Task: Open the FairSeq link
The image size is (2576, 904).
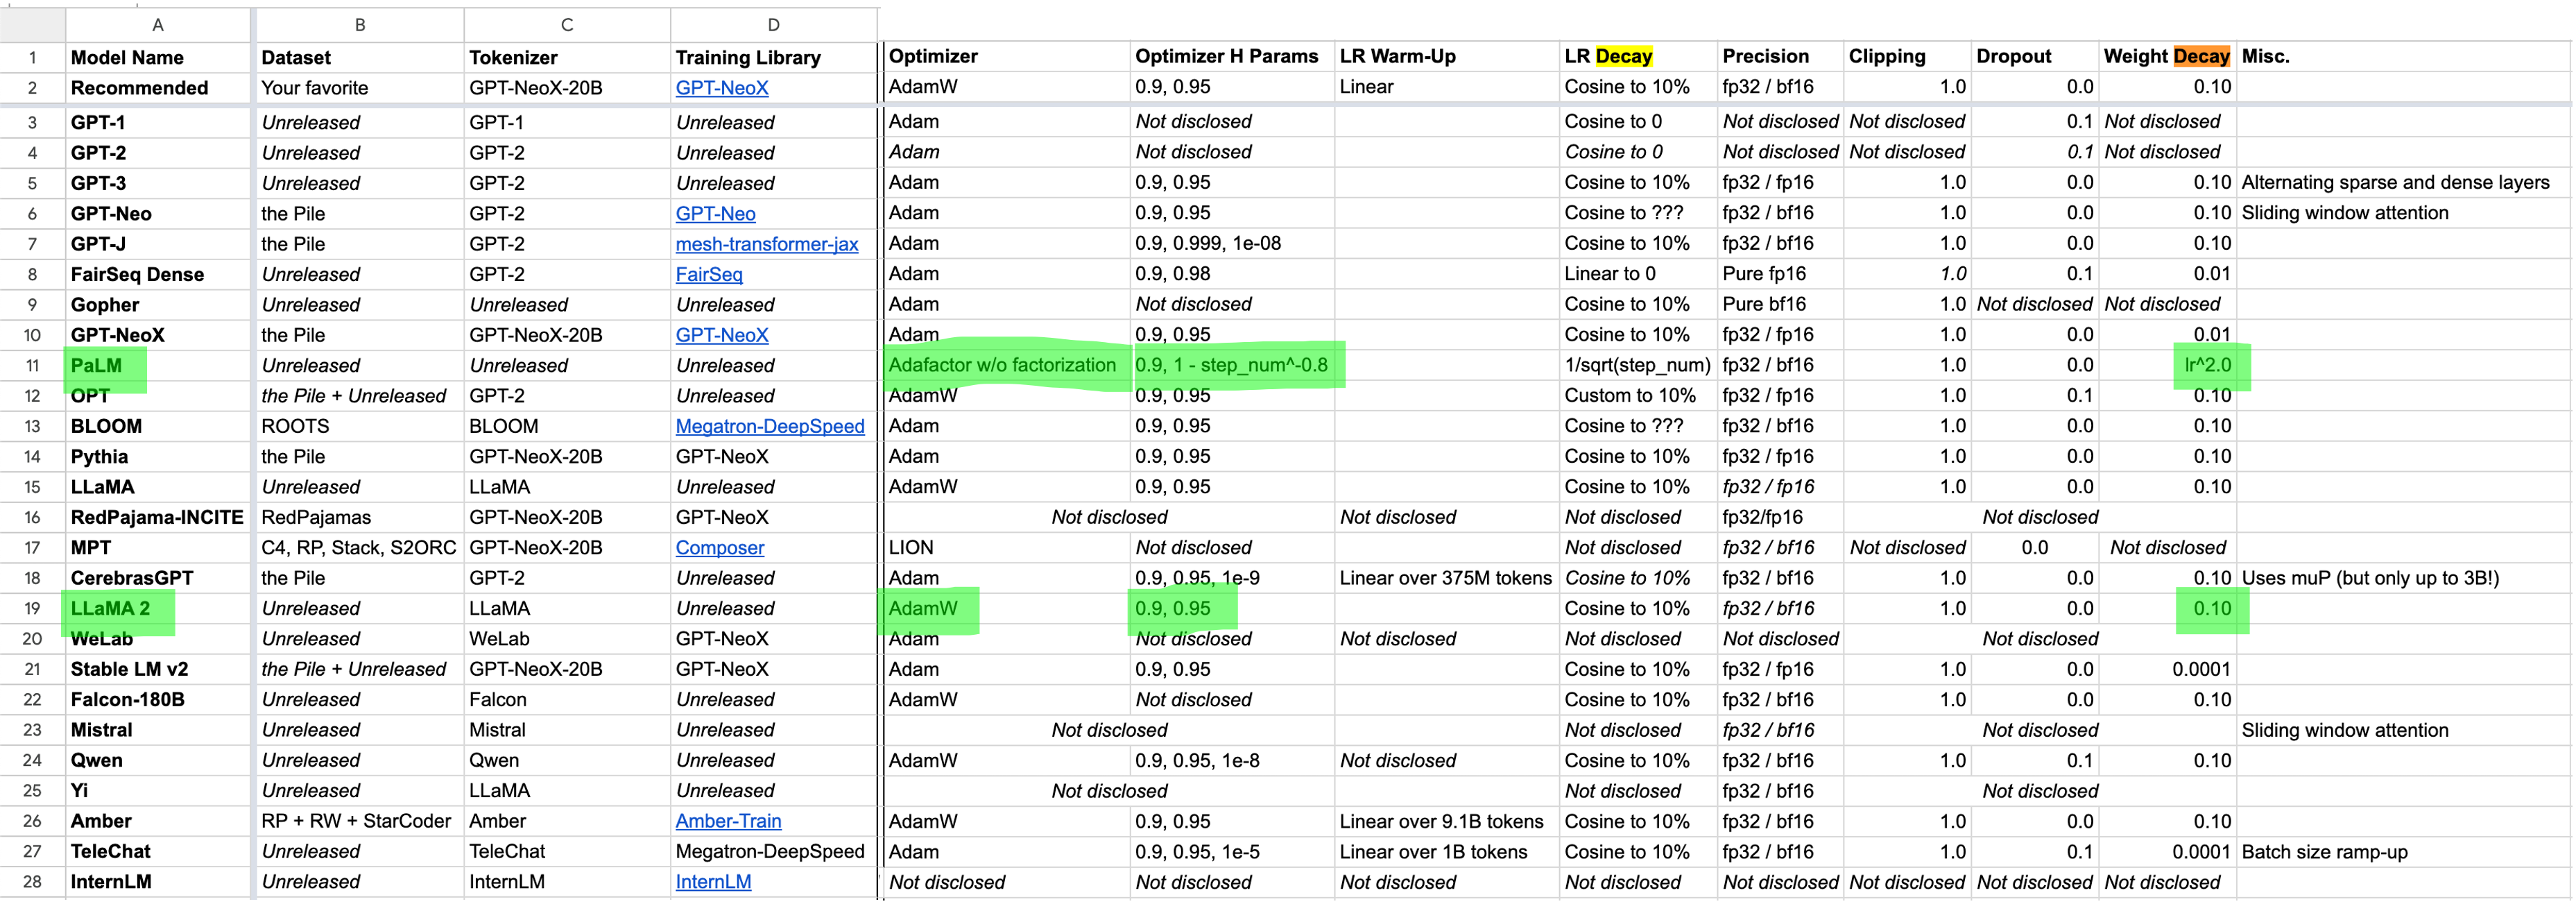Action: (708, 274)
